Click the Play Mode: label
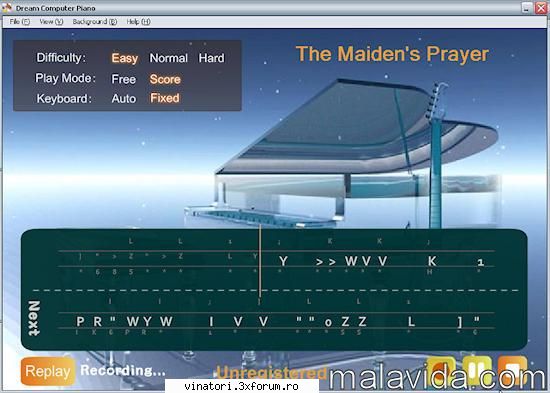The width and height of the screenshot is (550, 393). coord(65,78)
